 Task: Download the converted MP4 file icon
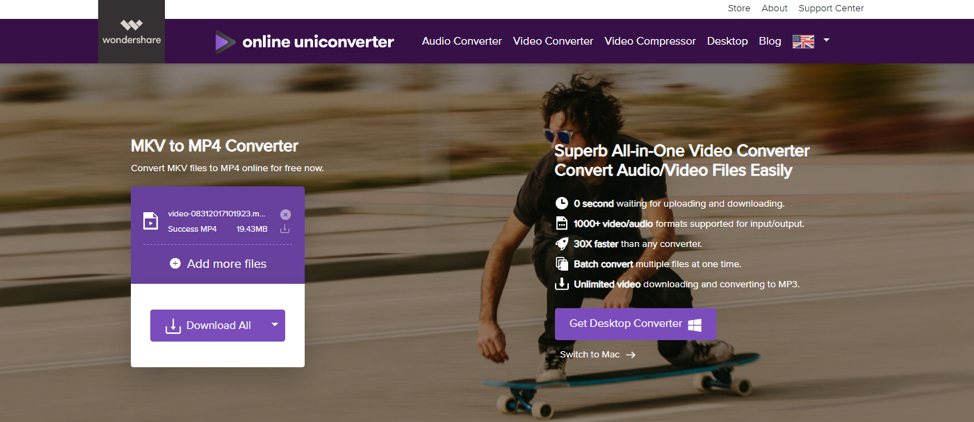(x=285, y=229)
